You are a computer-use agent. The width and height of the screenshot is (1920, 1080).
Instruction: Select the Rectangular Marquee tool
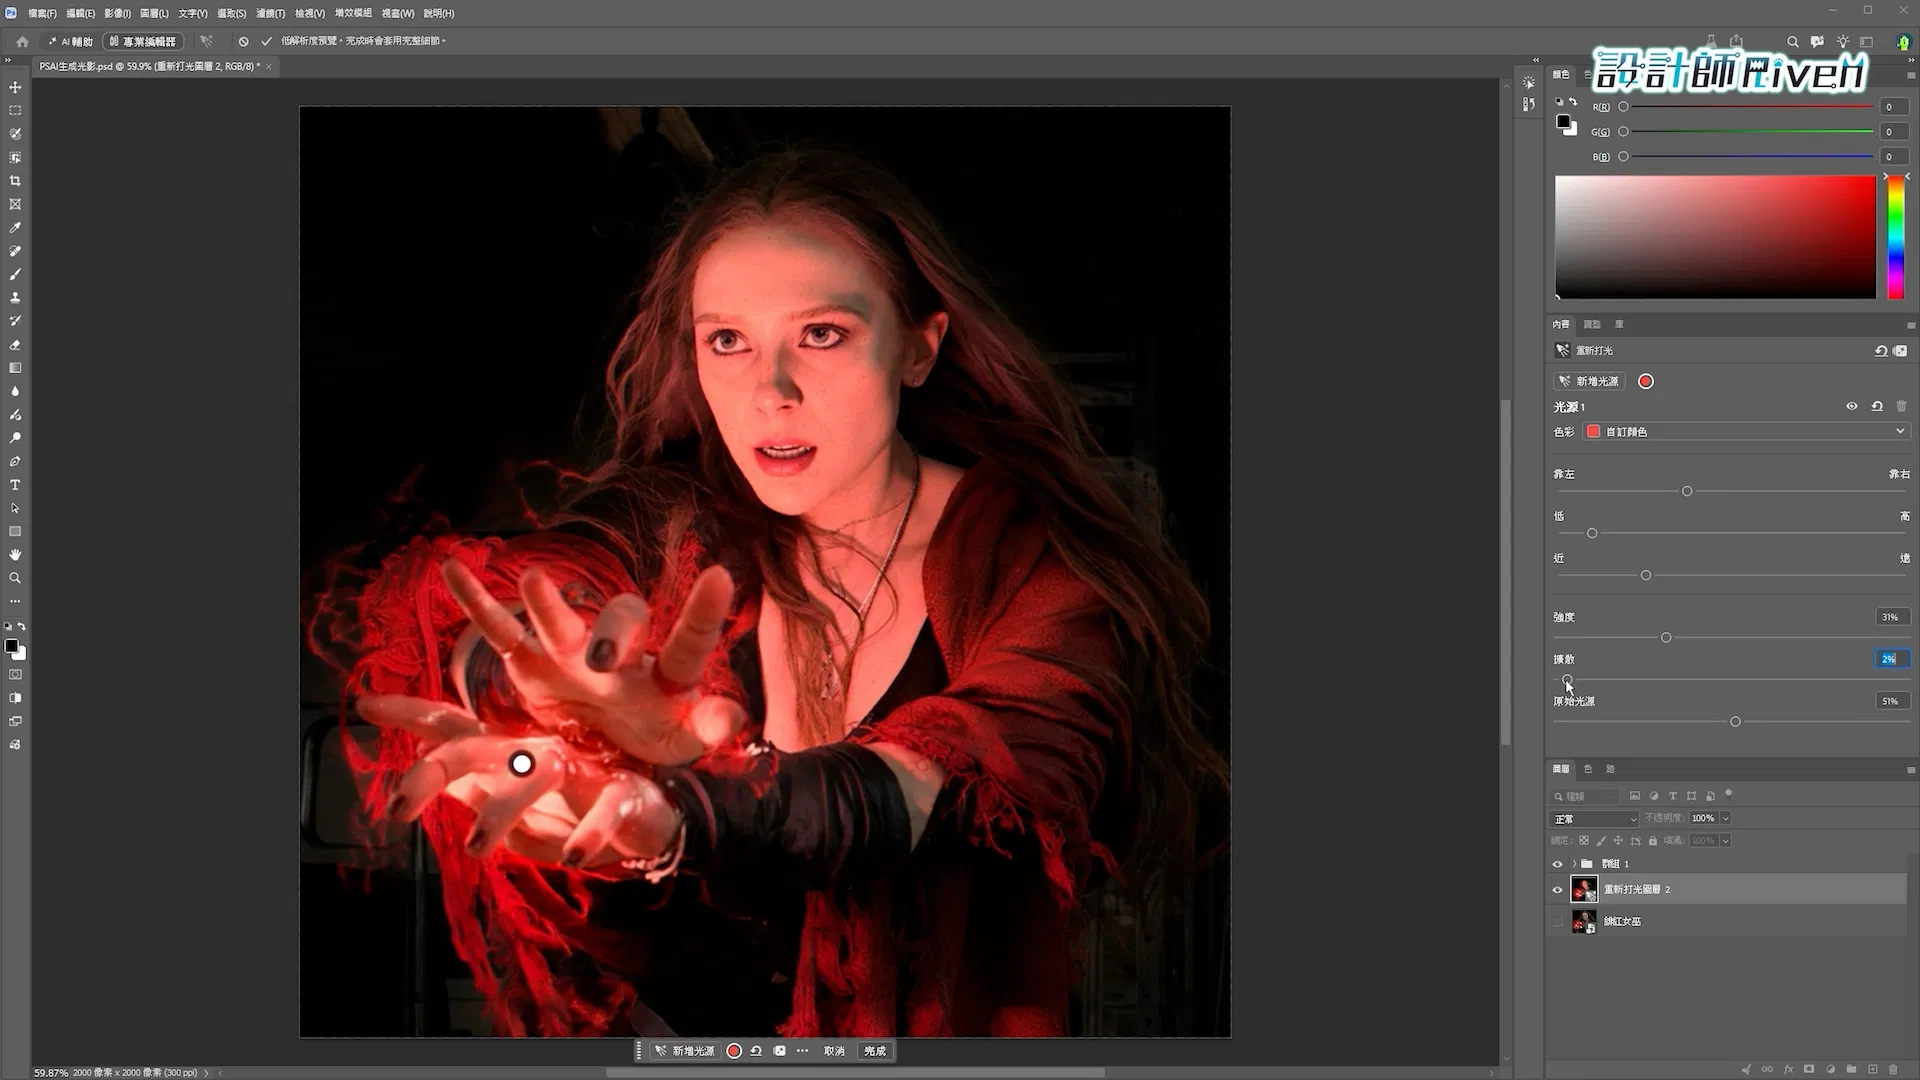(x=15, y=111)
